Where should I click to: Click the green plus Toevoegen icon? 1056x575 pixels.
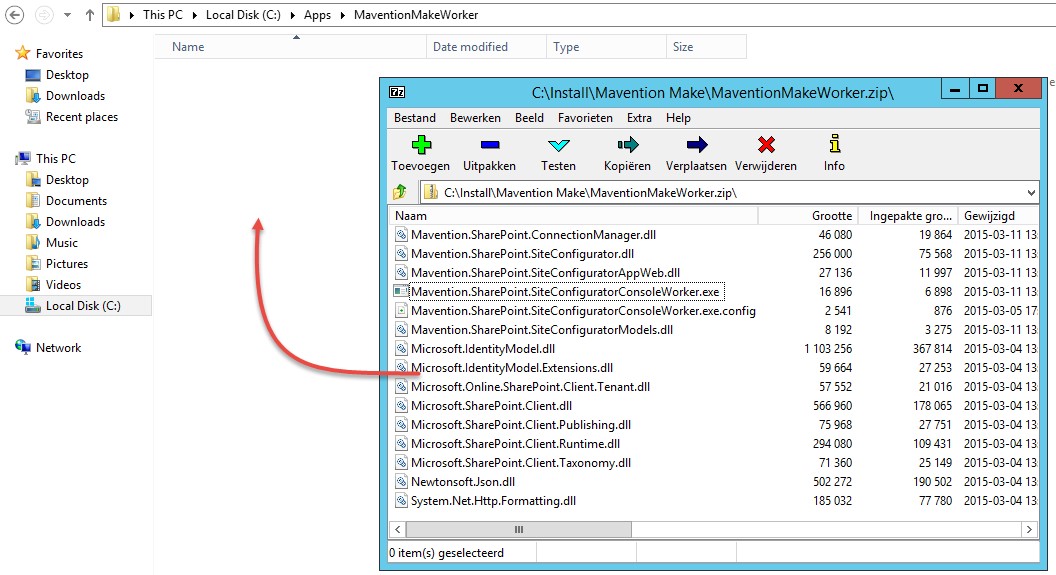pos(421,146)
